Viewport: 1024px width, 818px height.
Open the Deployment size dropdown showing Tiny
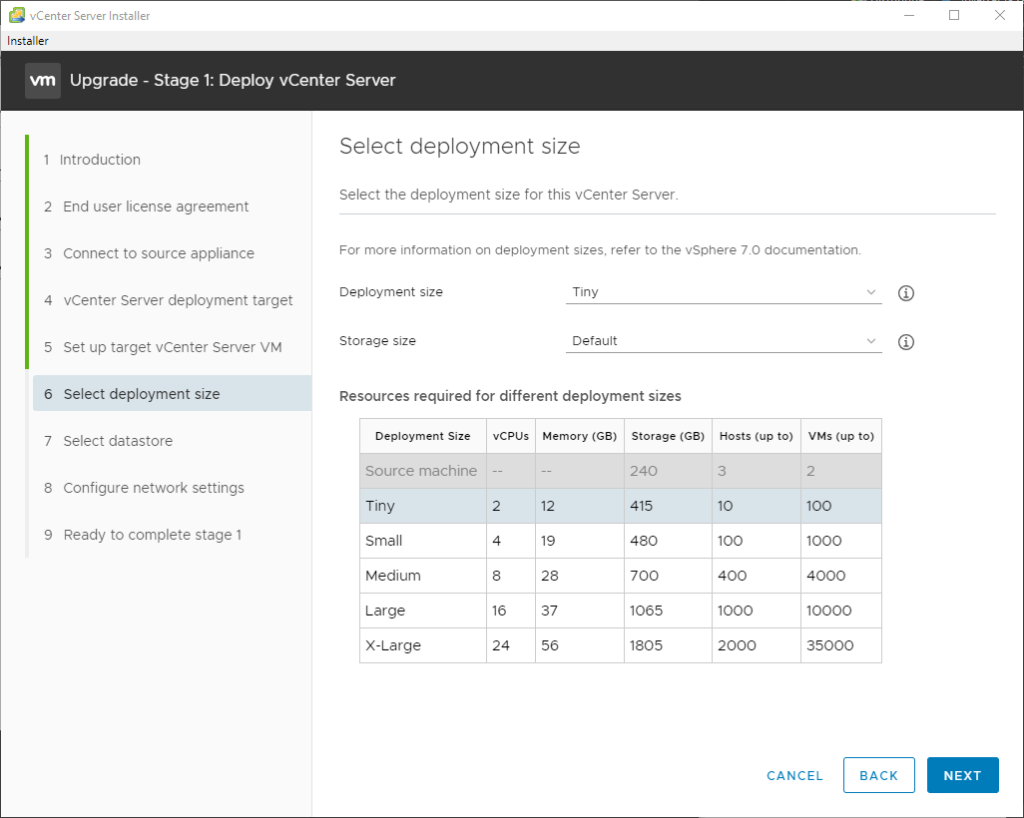724,292
